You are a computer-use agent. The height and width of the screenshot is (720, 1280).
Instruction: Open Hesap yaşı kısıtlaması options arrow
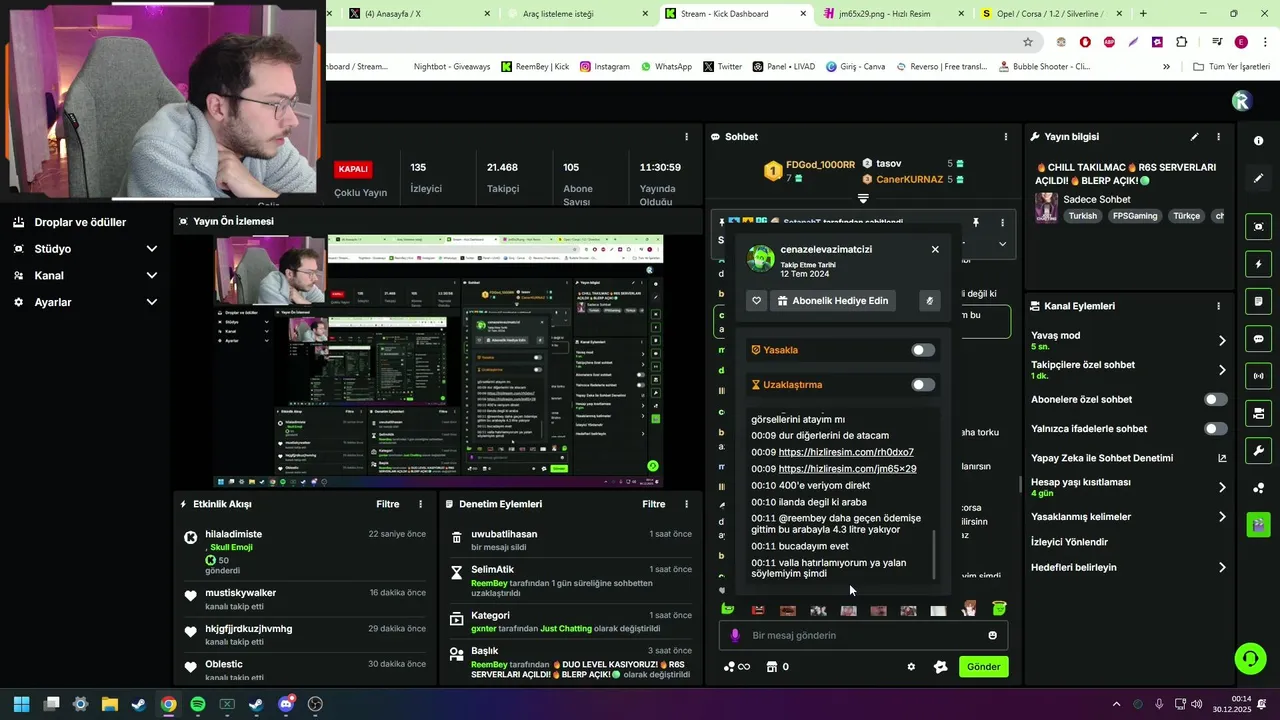point(1222,488)
